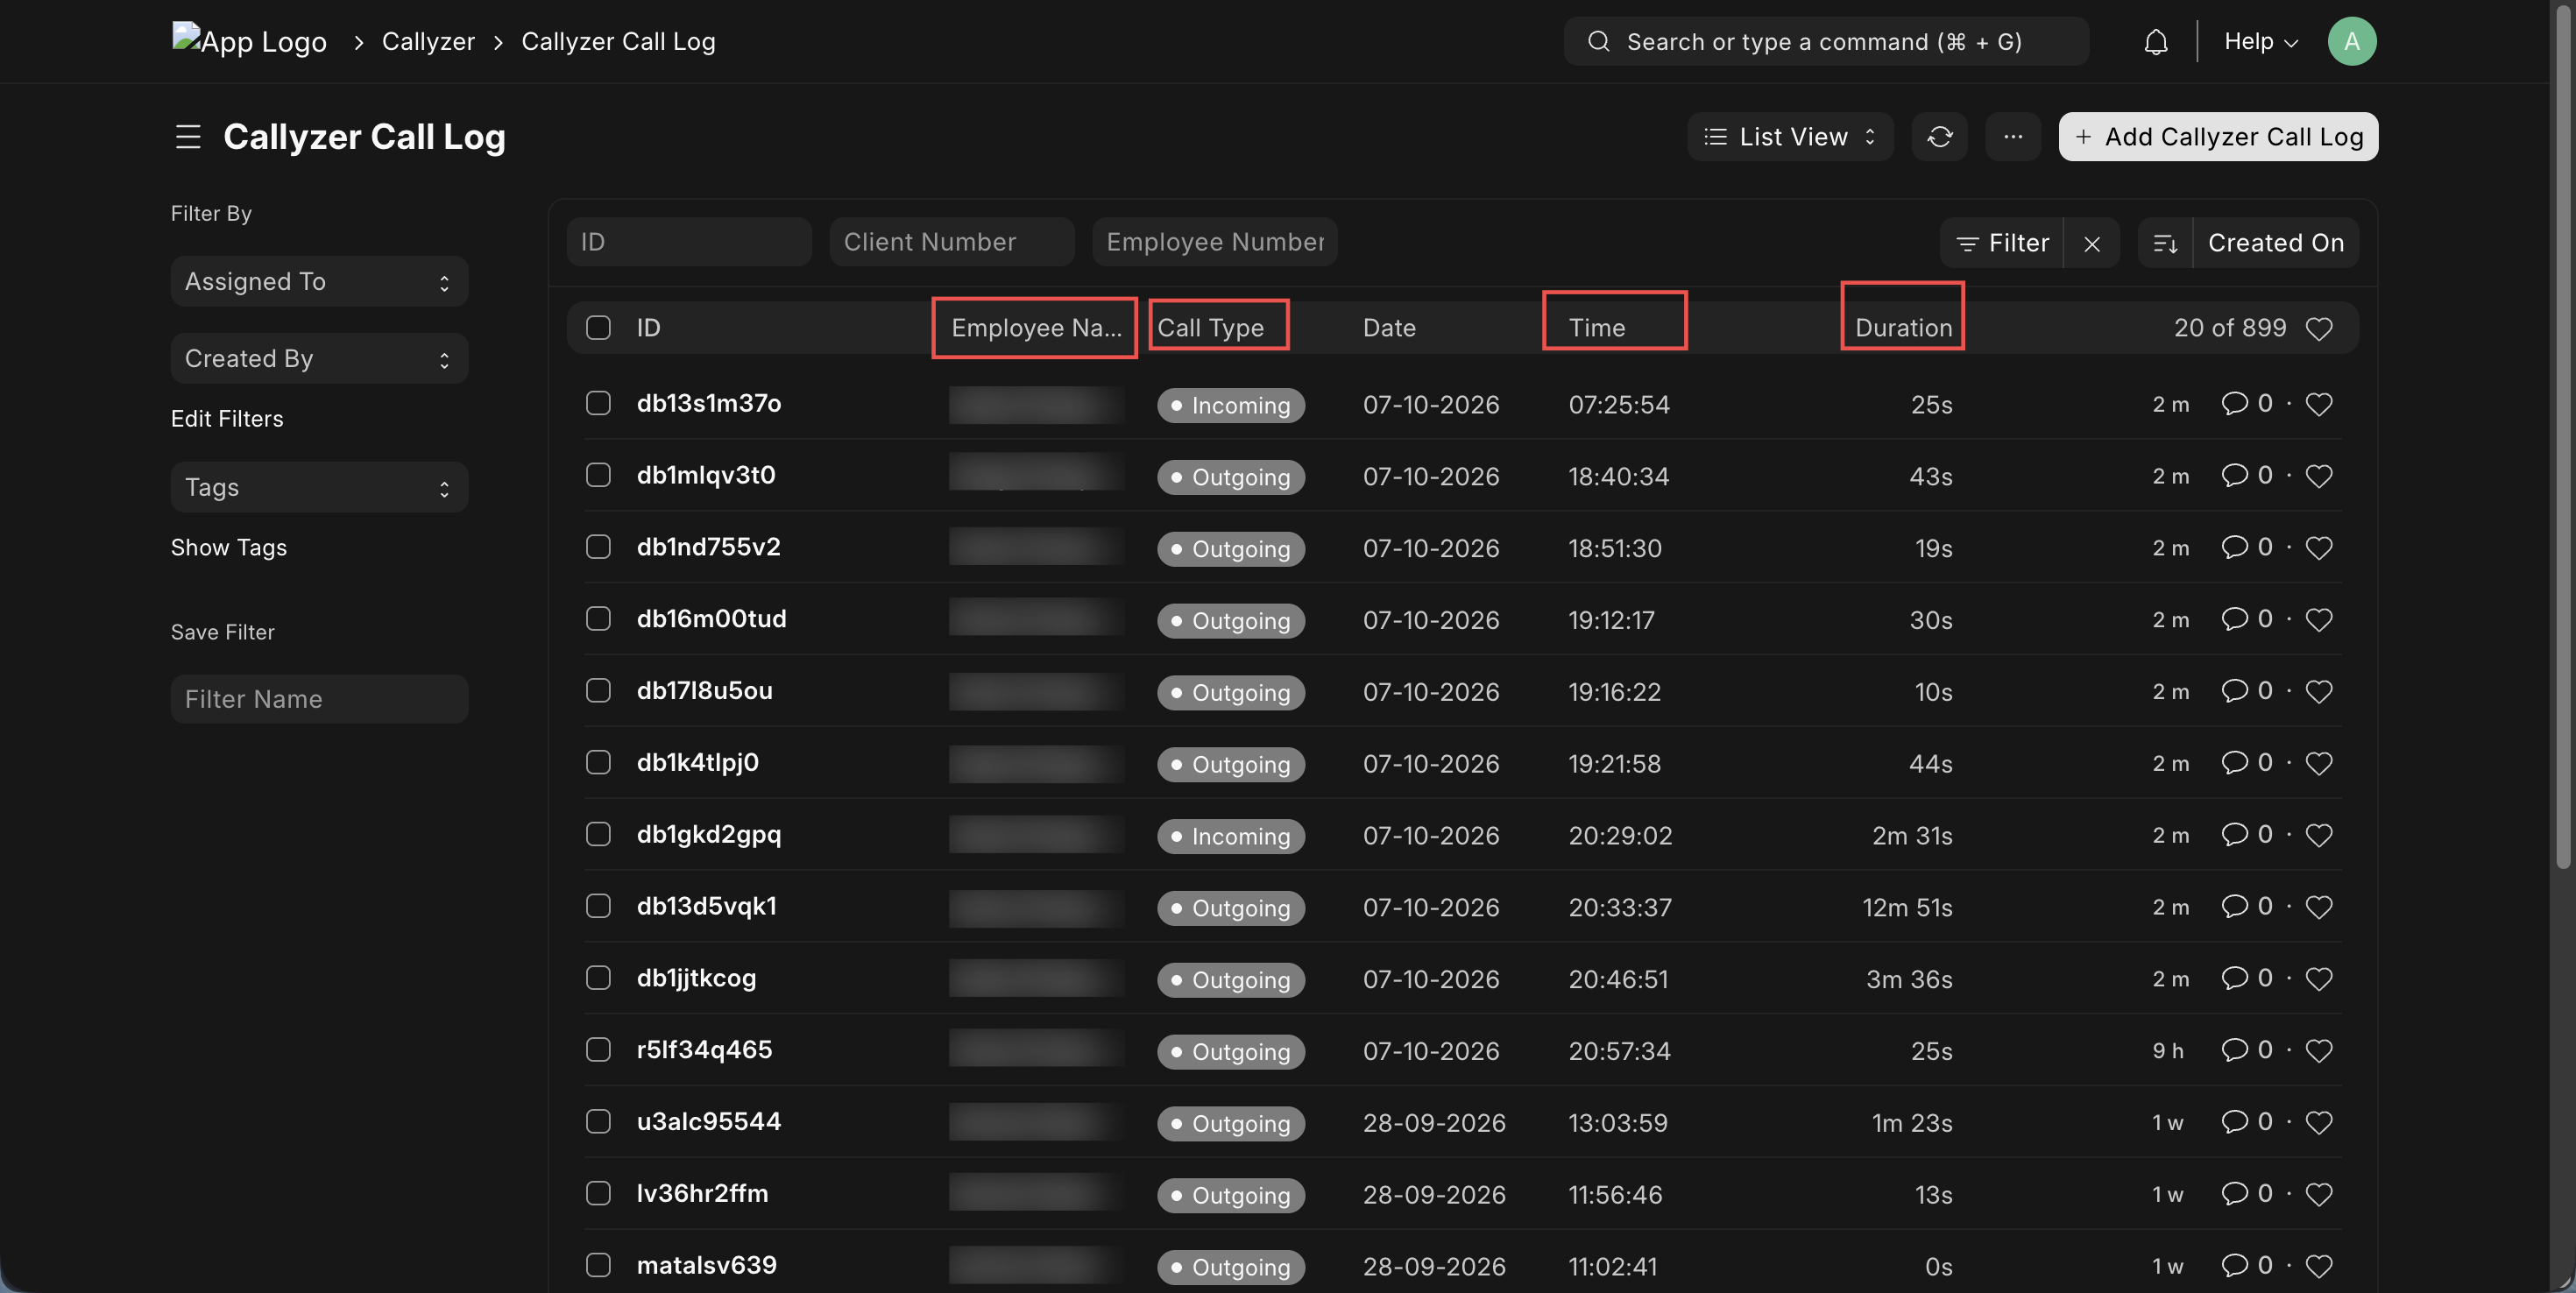Toggle sort direction icon beside Created On
This screenshot has height=1293, width=2576.
[x=2165, y=243]
